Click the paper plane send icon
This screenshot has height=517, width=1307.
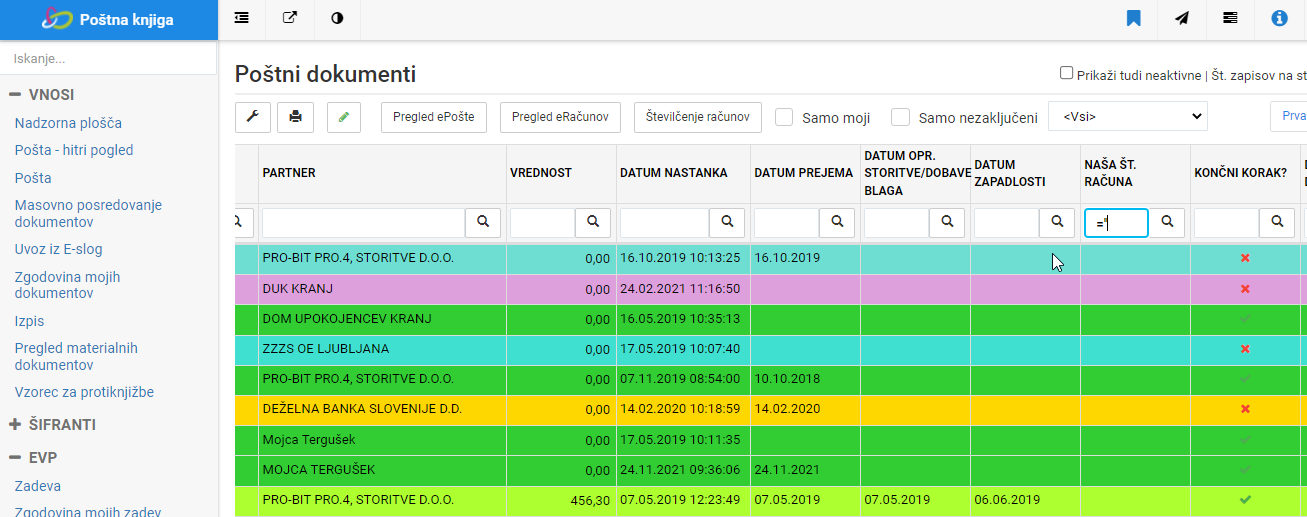coord(1182,18)
